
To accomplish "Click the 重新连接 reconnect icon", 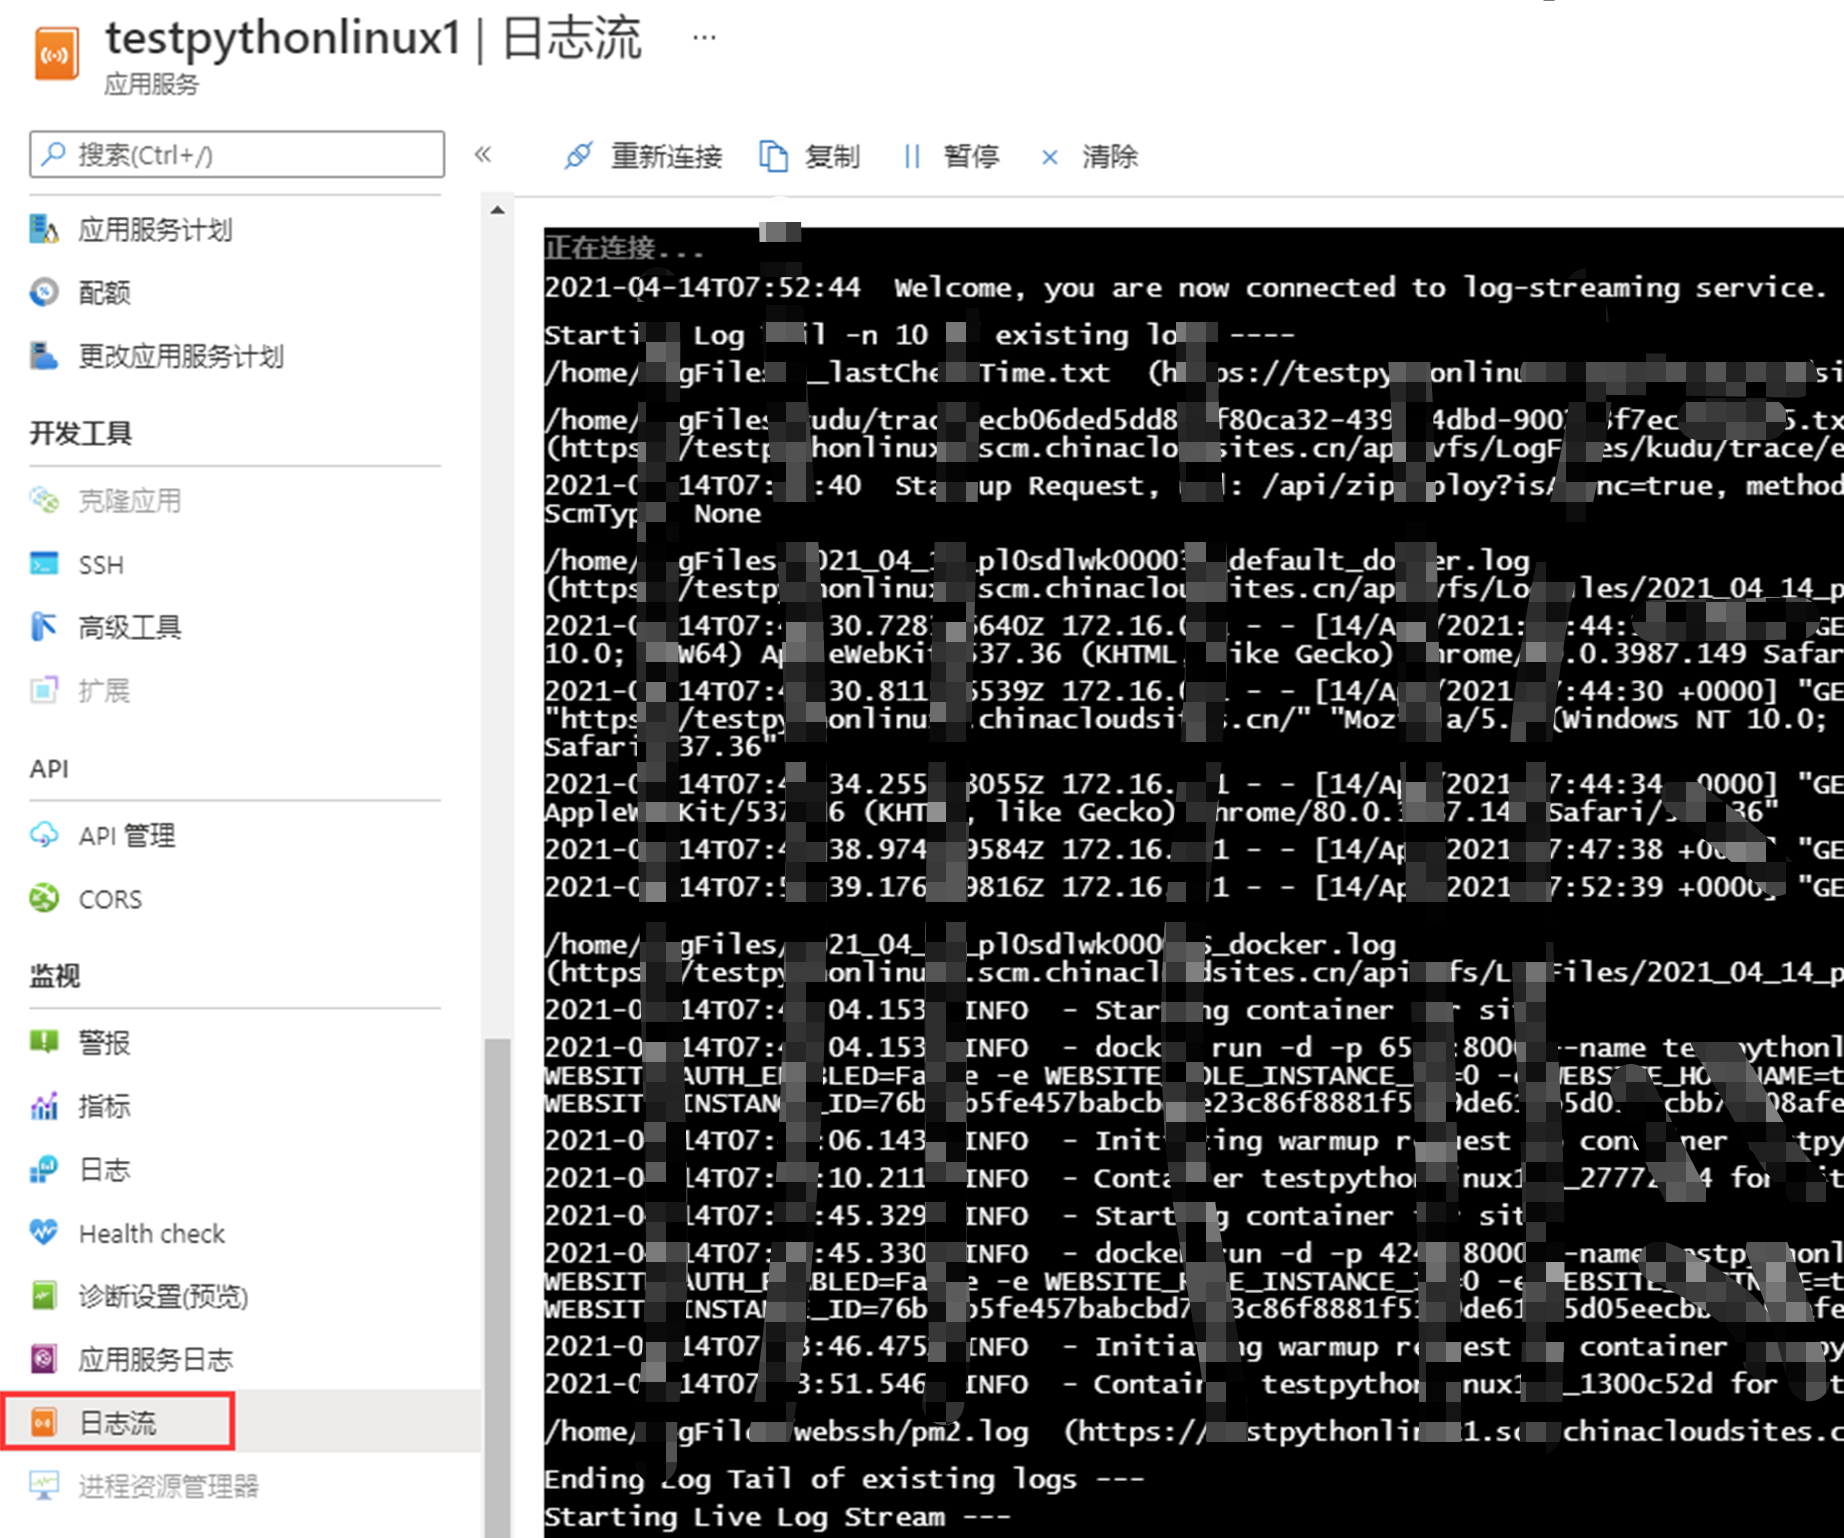I will click(579, 156).
